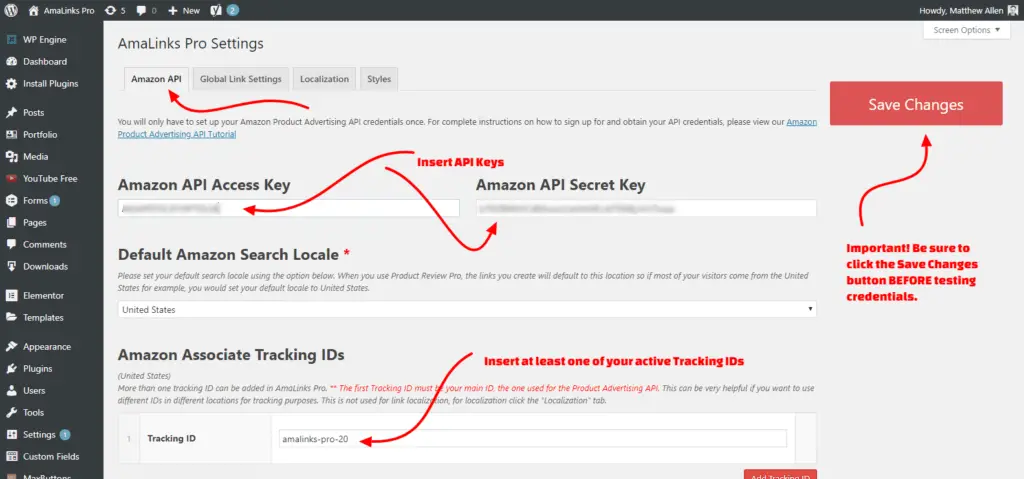Click the plus New icon in admin bar
The width and height of the screenshot is (1024, 479).
coord(172,10)
